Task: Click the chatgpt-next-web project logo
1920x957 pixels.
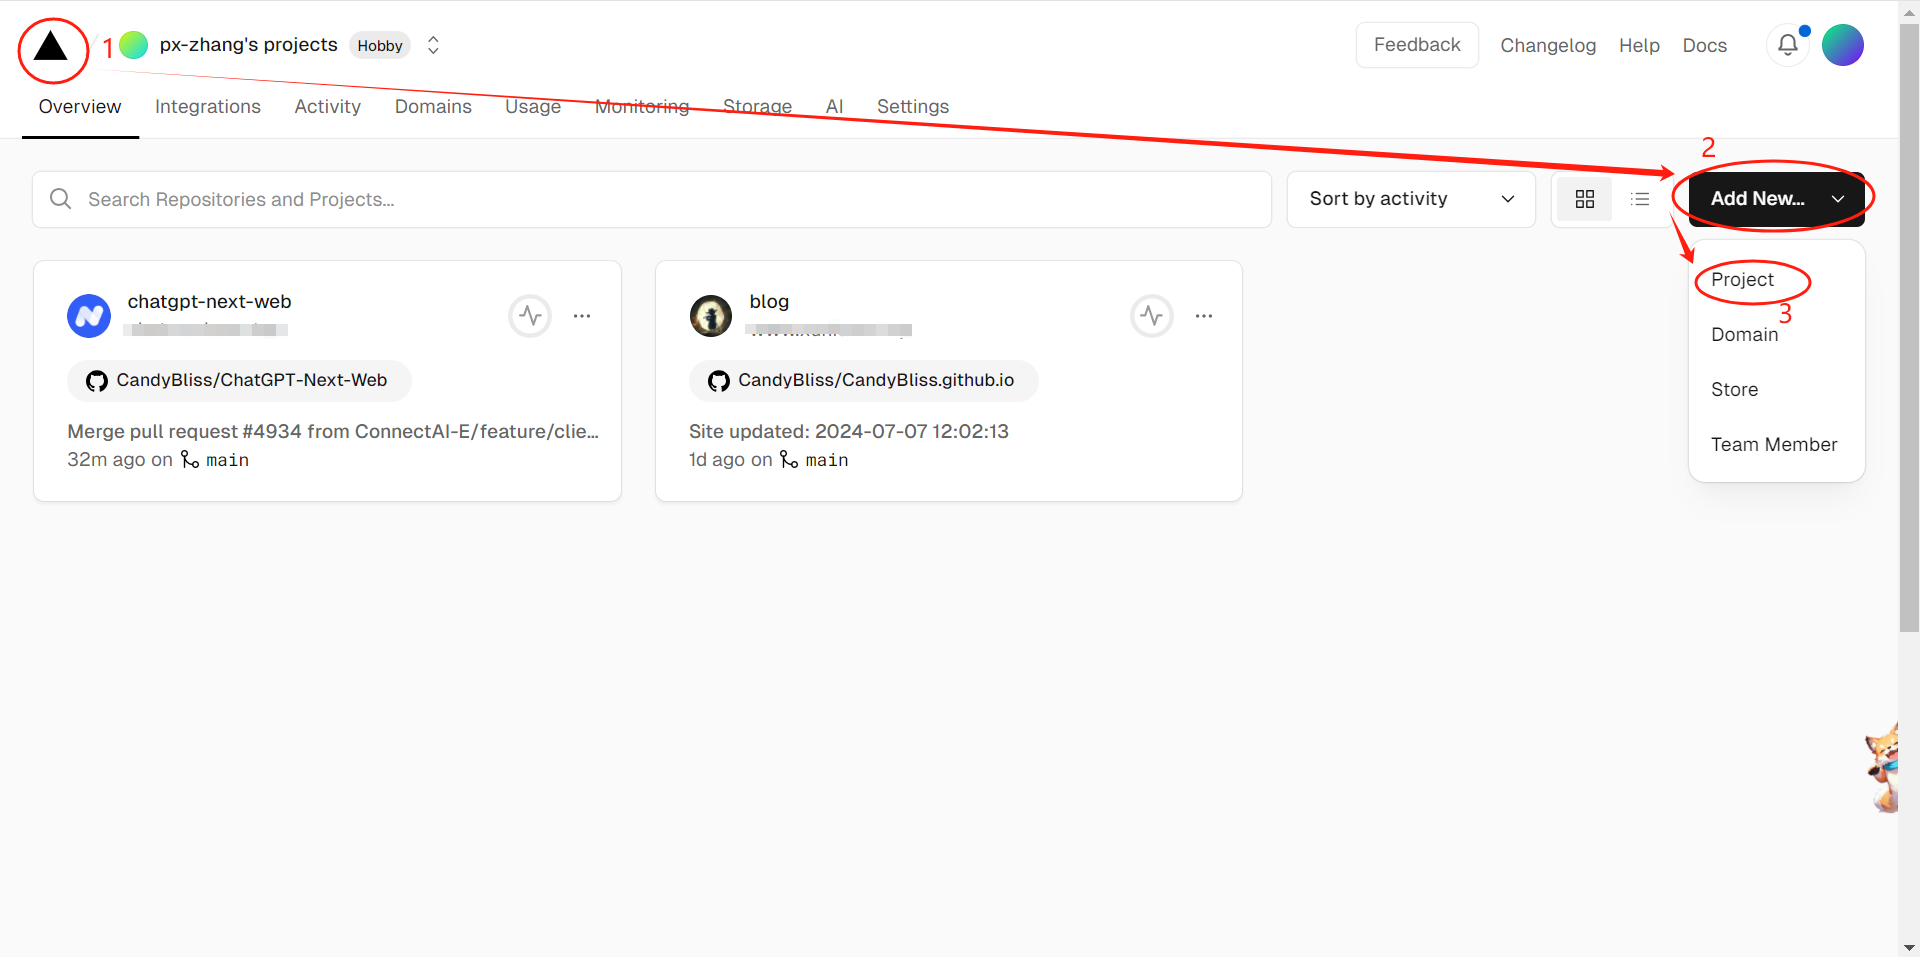Action: point(89,316)
